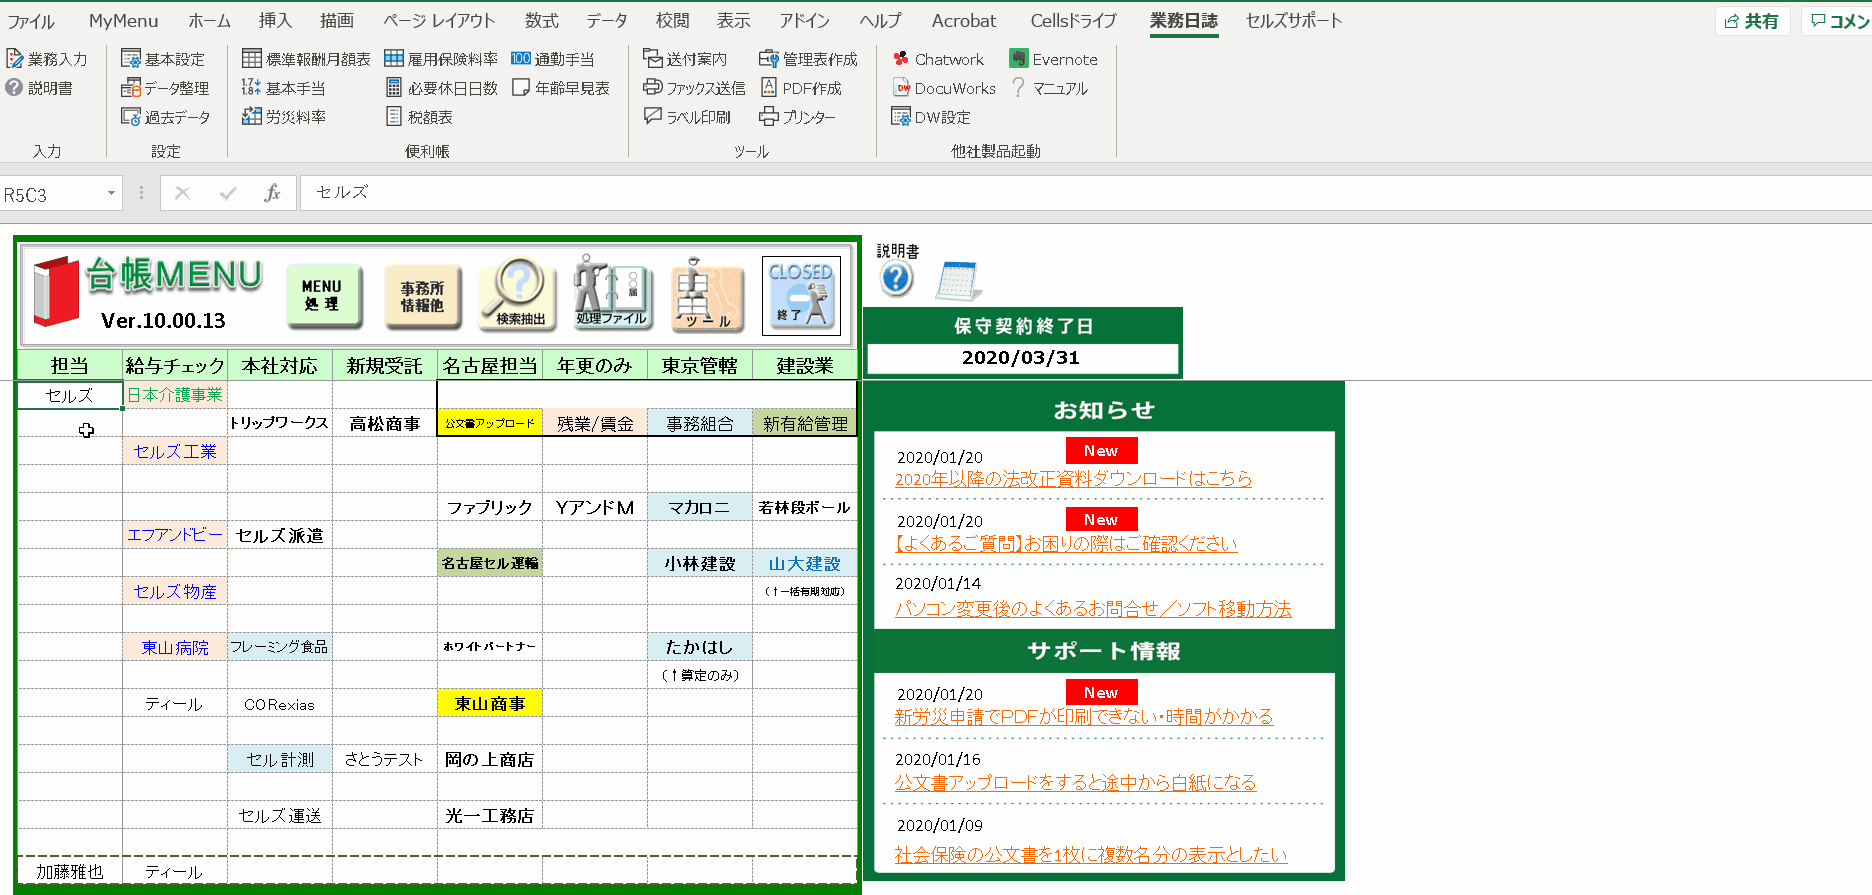1872x895 pixels.
Task: Switch to the ページ レイアウト tab
Action: pos(439,21)
